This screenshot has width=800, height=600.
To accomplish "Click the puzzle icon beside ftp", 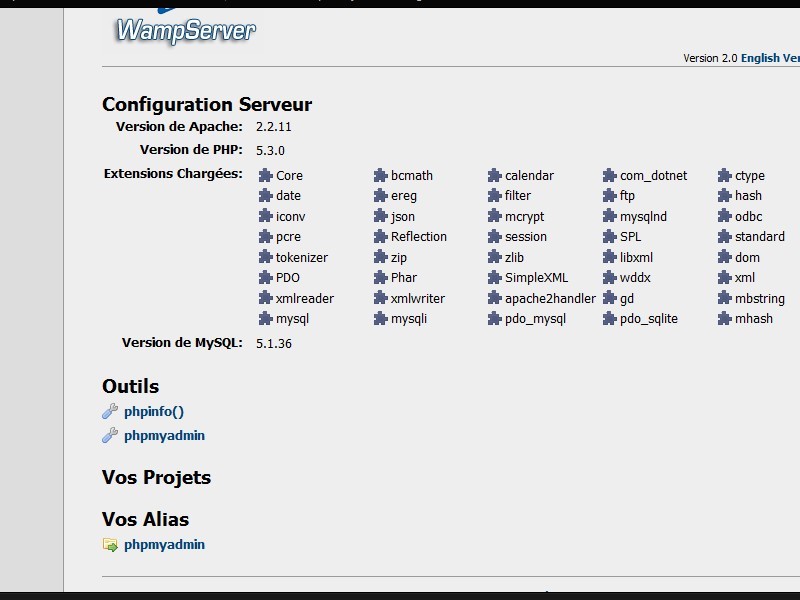I will [610, 195].
